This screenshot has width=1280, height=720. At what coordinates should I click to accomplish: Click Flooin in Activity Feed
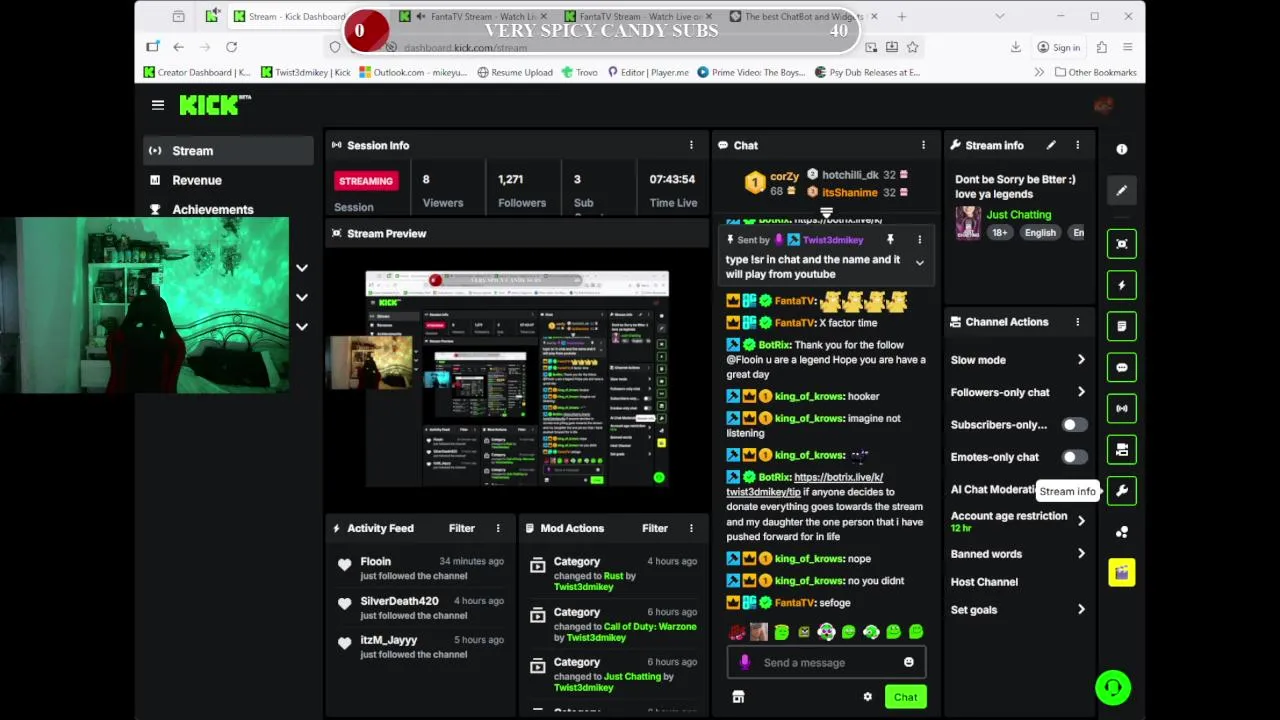pyautogui.click(x=376, y=562)
